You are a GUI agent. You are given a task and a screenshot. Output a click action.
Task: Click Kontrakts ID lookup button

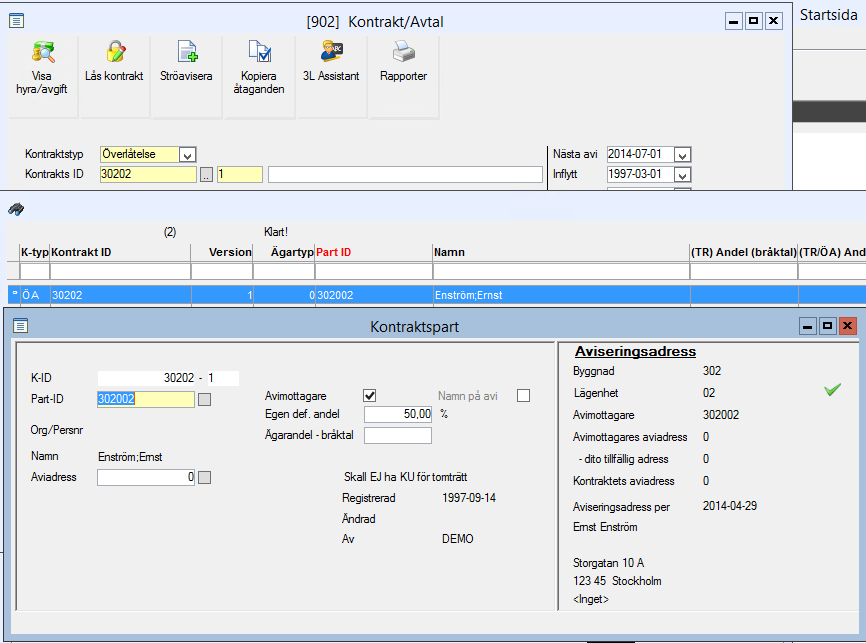click(x=206, y=175)
